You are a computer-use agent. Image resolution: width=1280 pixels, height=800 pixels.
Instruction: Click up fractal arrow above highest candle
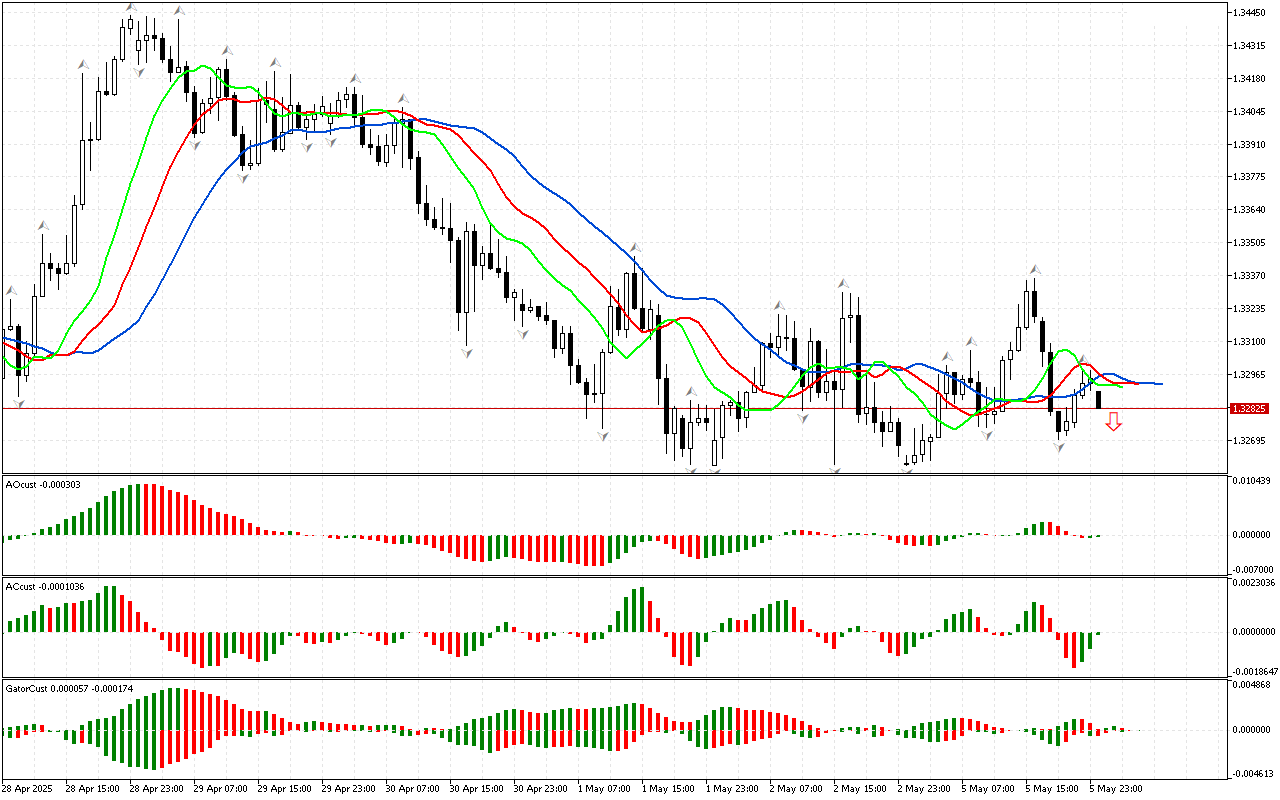(131, 8)
